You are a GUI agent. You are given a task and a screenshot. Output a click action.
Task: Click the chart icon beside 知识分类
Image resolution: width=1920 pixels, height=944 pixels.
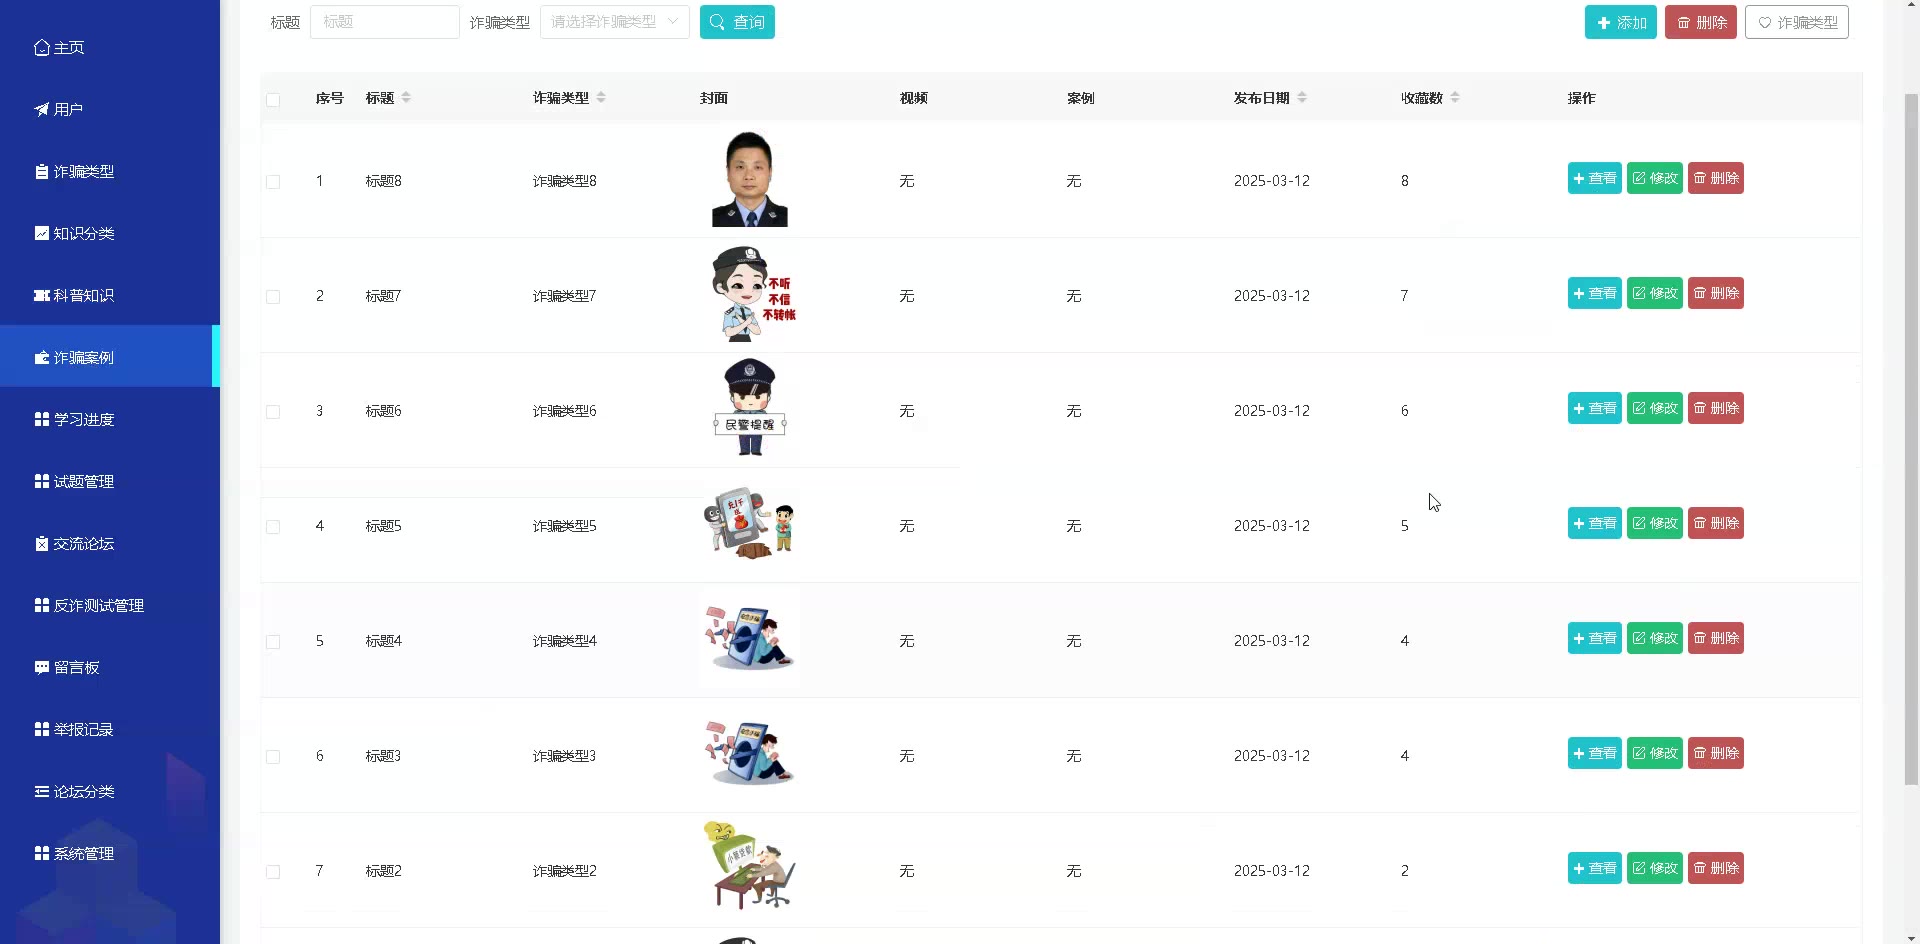click(41, 234)
